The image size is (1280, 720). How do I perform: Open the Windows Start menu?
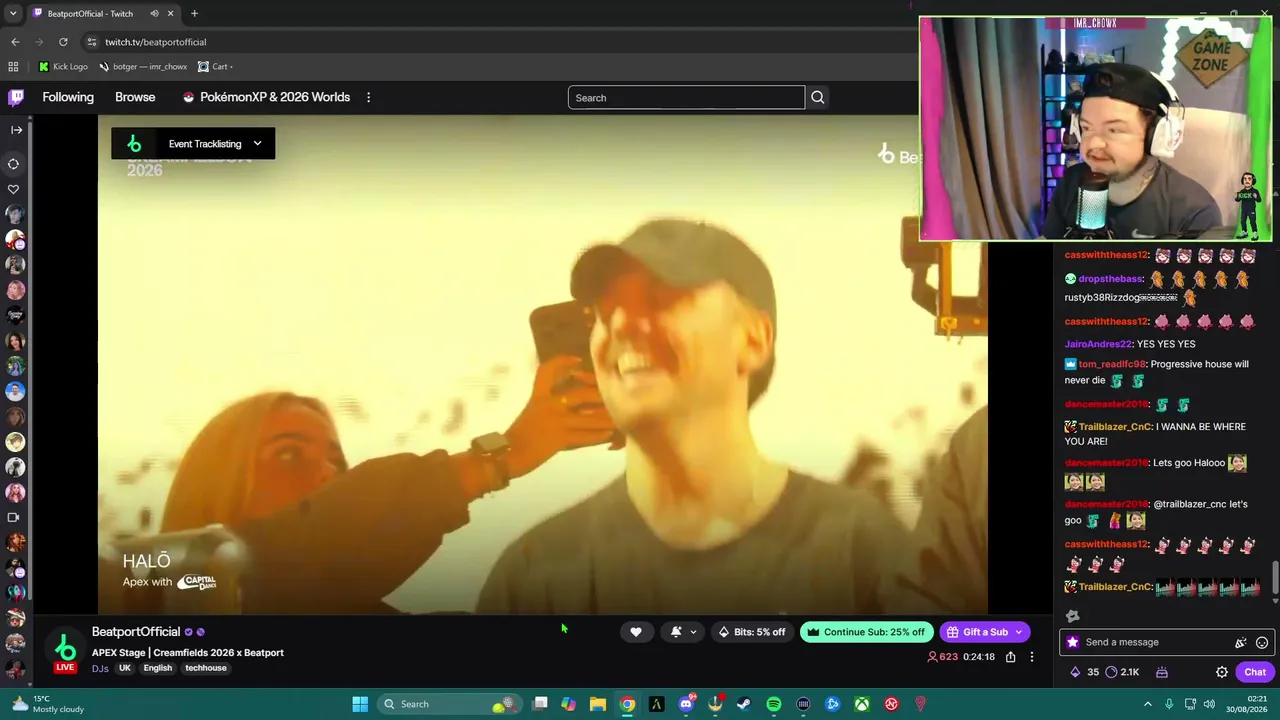(360, 704)
